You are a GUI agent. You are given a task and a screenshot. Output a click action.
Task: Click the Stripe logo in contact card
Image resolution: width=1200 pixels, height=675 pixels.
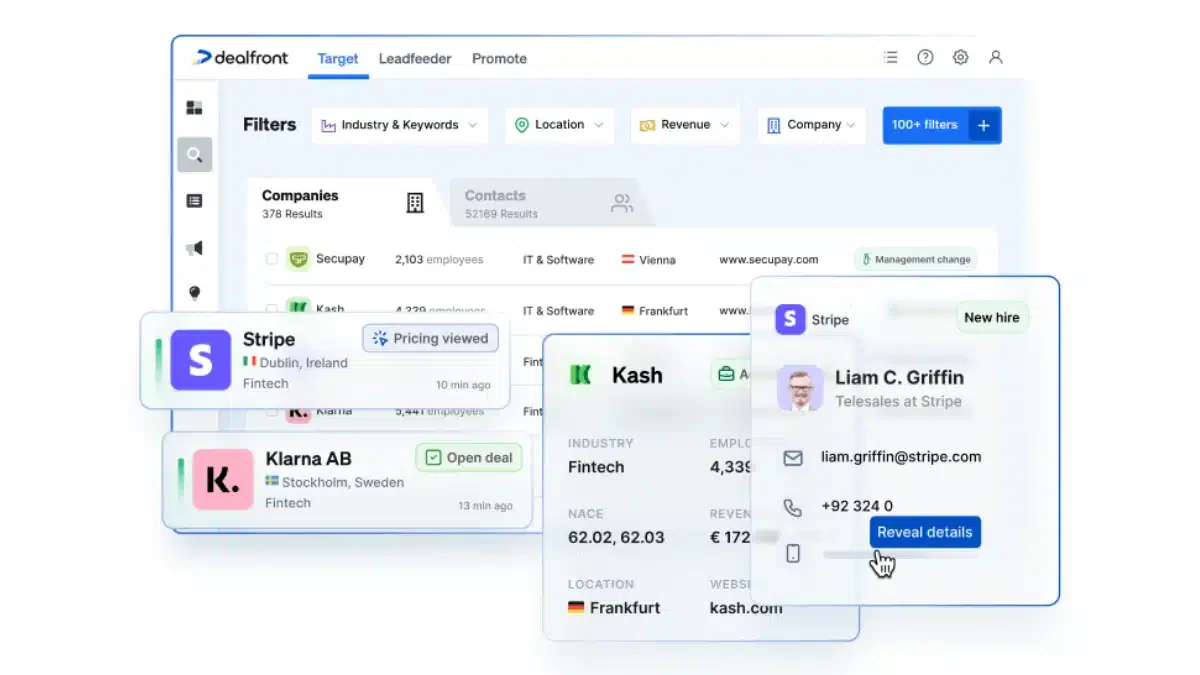790,319
